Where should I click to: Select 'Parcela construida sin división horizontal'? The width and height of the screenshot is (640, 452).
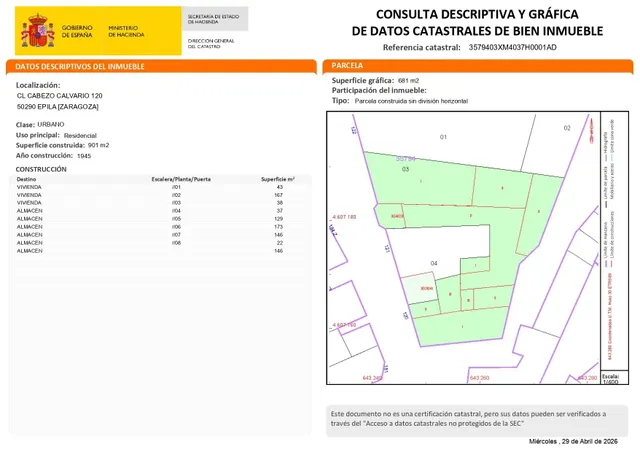point(411,101)
